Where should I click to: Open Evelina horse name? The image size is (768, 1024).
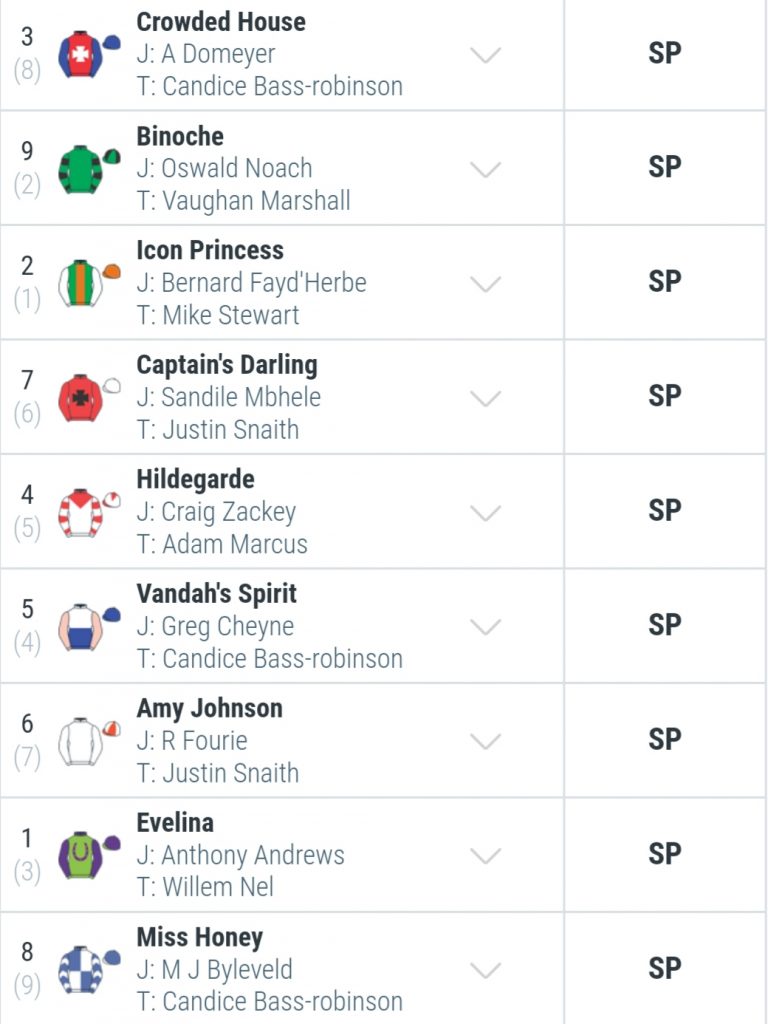click(x=175, y=823)
